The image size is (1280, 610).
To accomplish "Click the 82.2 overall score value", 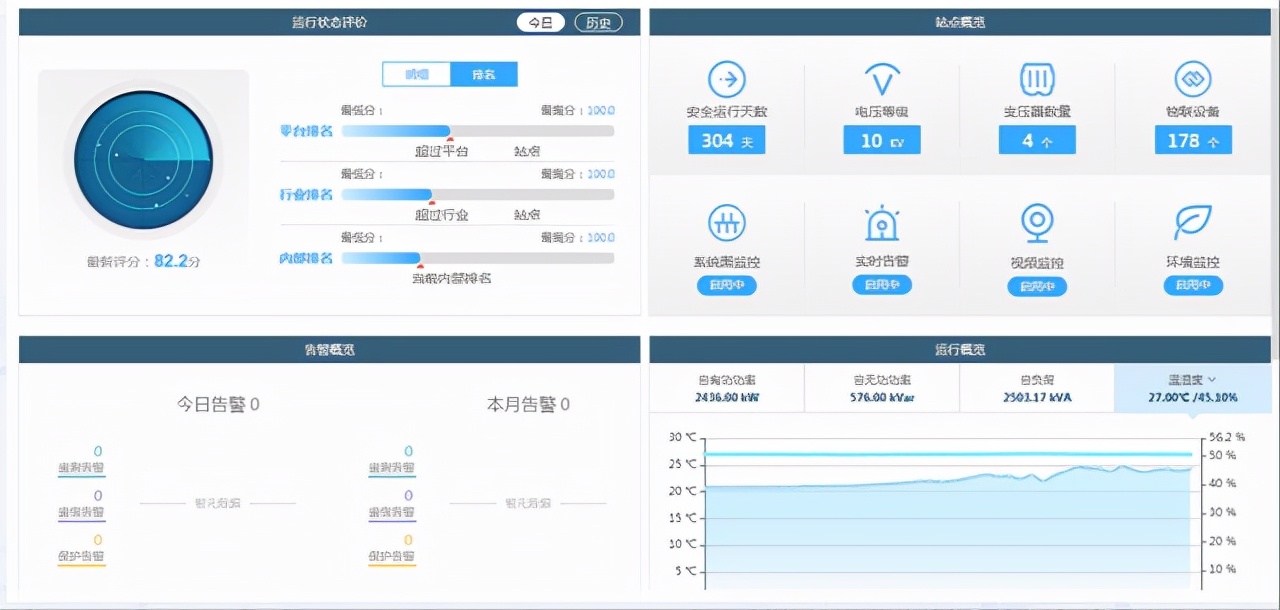I will pyautogui.click(x=172, y=261).
